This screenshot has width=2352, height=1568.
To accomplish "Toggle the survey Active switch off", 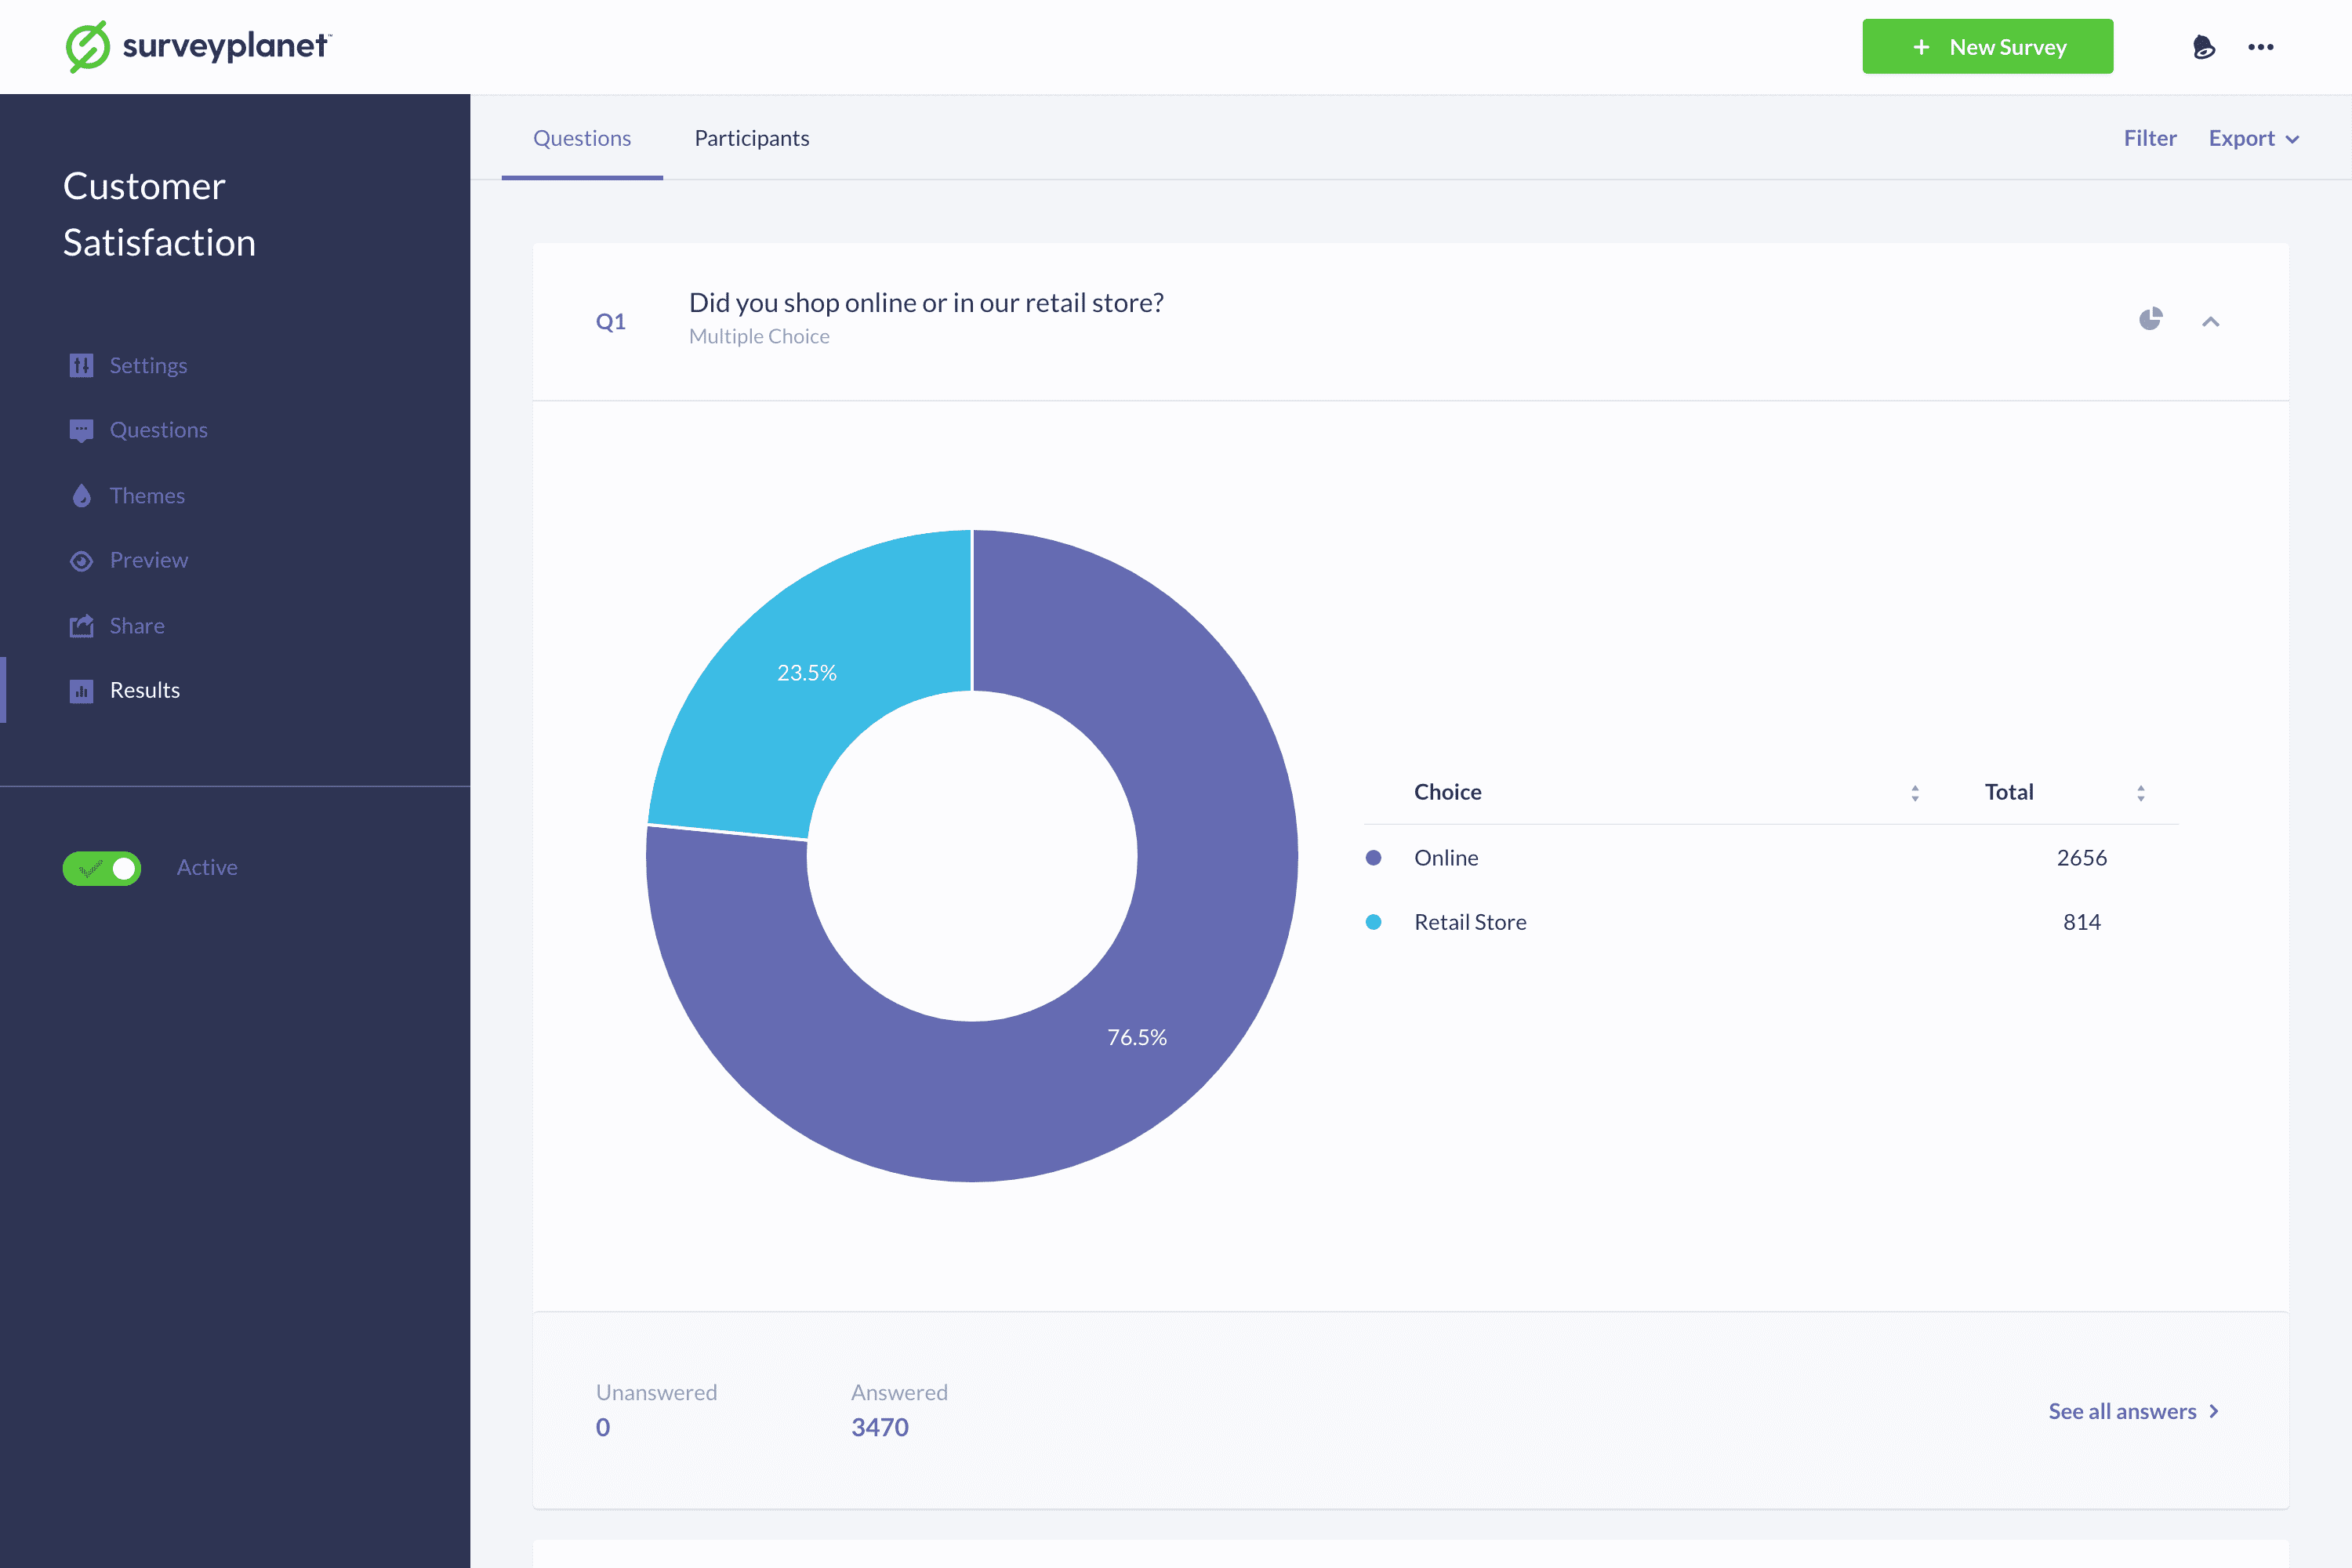I will click(102, 867).
